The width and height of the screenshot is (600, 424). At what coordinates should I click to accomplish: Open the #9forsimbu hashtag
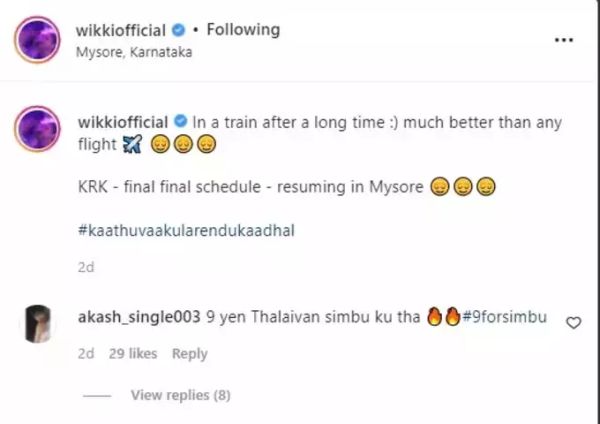[504, 317]
